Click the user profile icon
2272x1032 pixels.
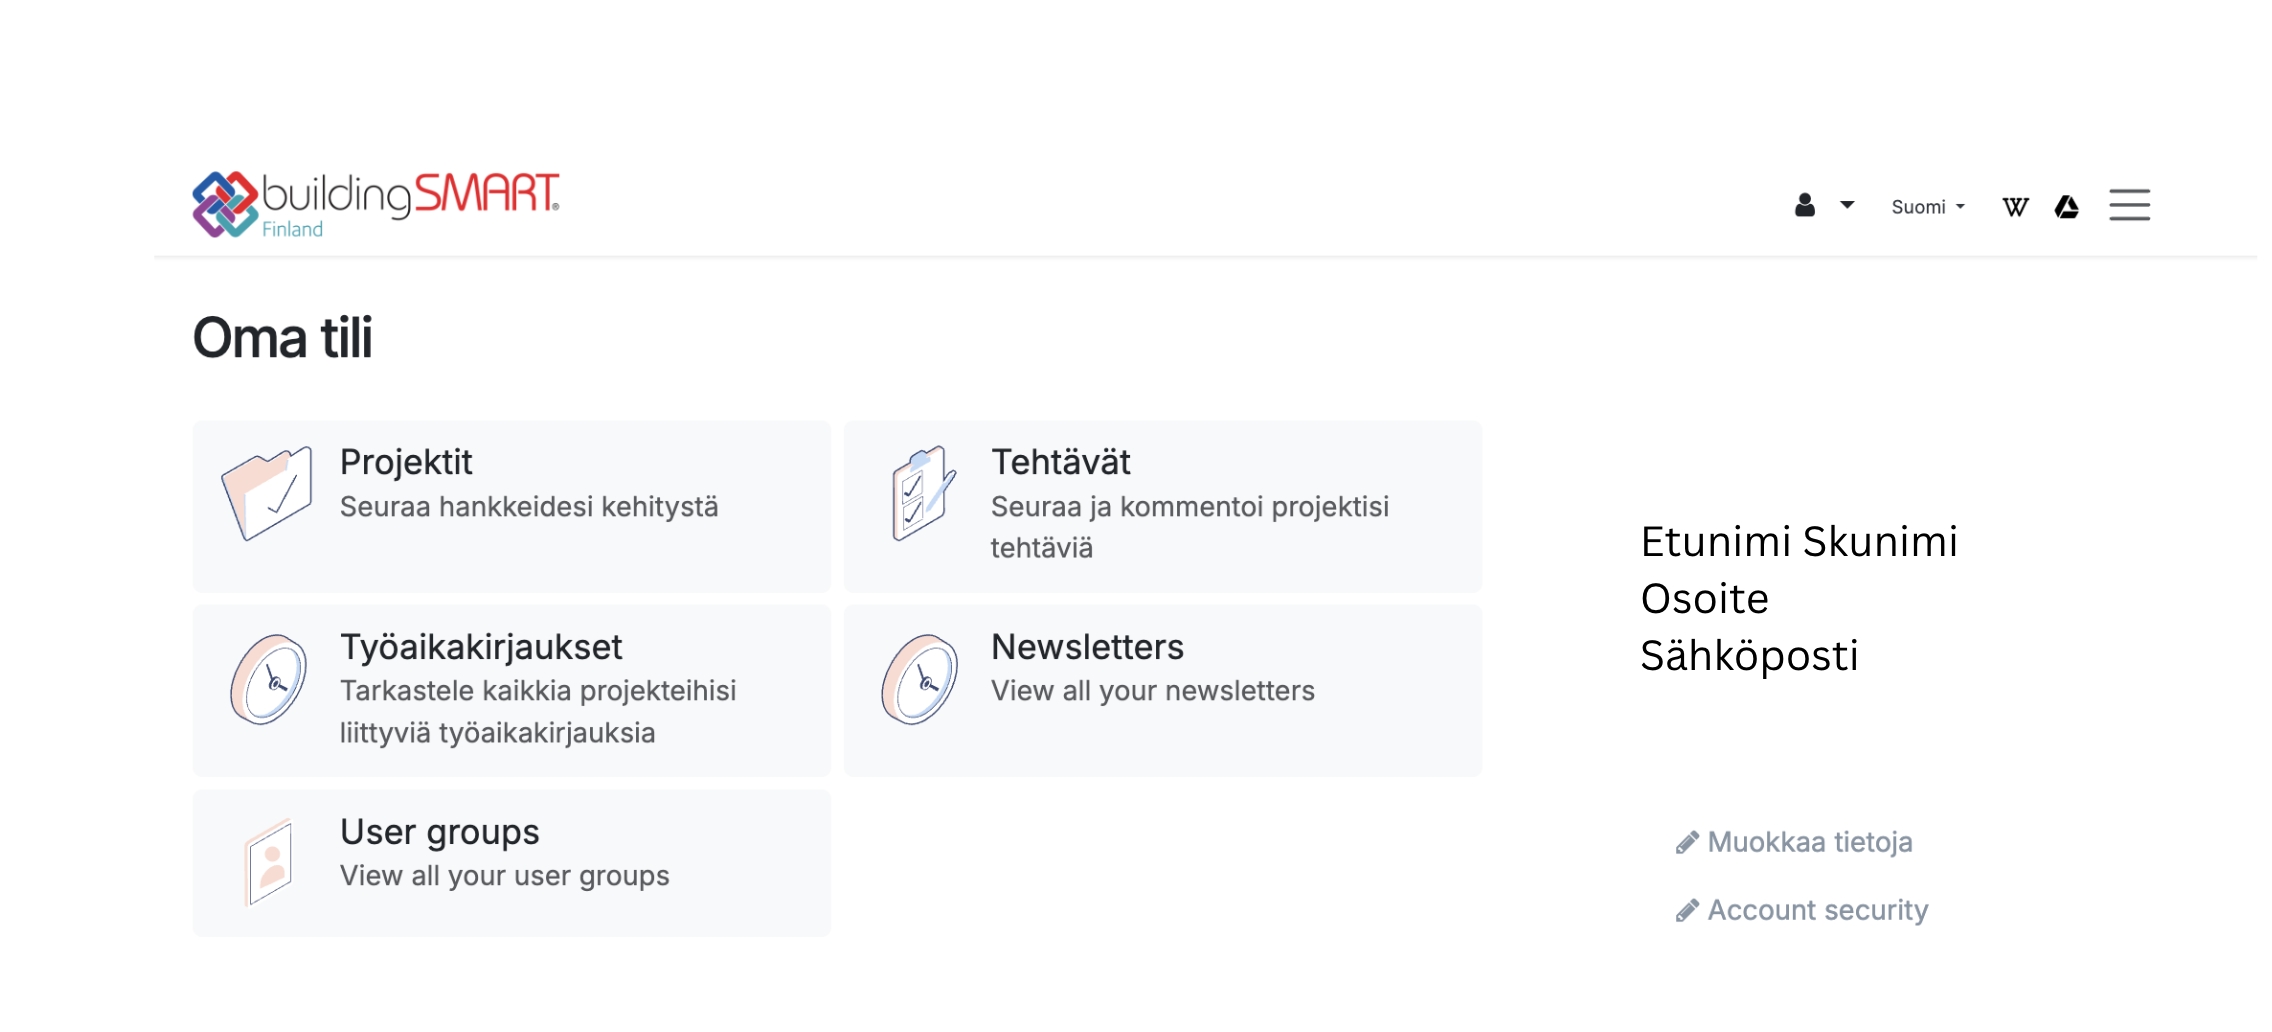1804,206
